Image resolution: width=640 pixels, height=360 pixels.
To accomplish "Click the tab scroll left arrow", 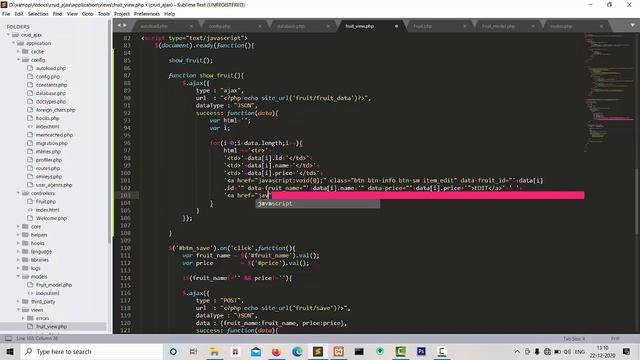I will (x=119, y=25).
